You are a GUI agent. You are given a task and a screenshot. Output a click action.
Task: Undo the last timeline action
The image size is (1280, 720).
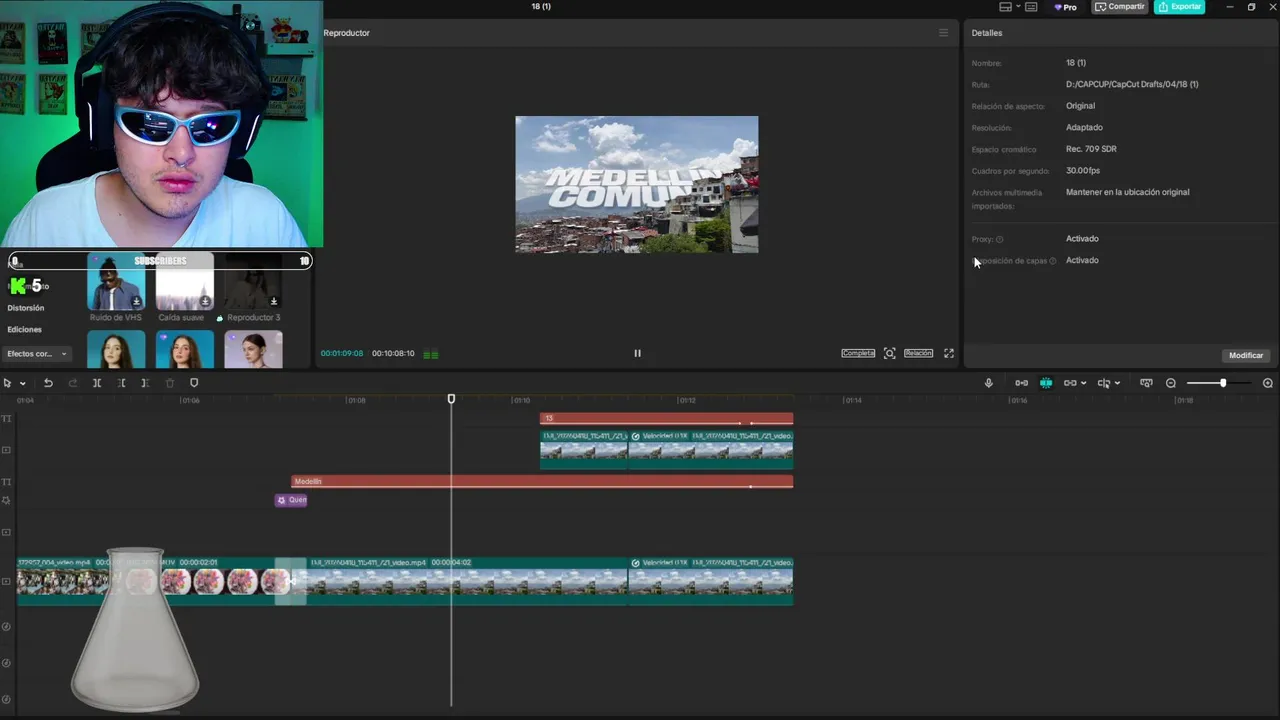[48, 383]
